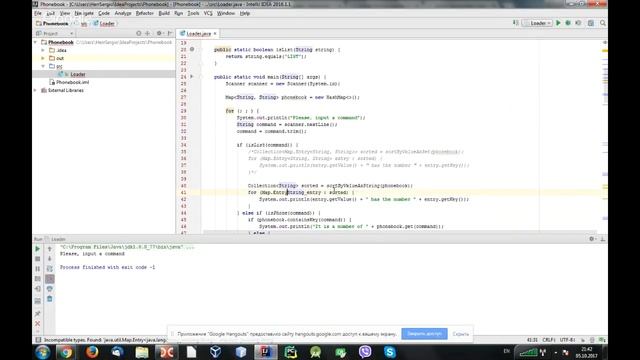Viewport: 640px width, 360px height.
Task: Open the File menu
Action: (x=38, y=13)
